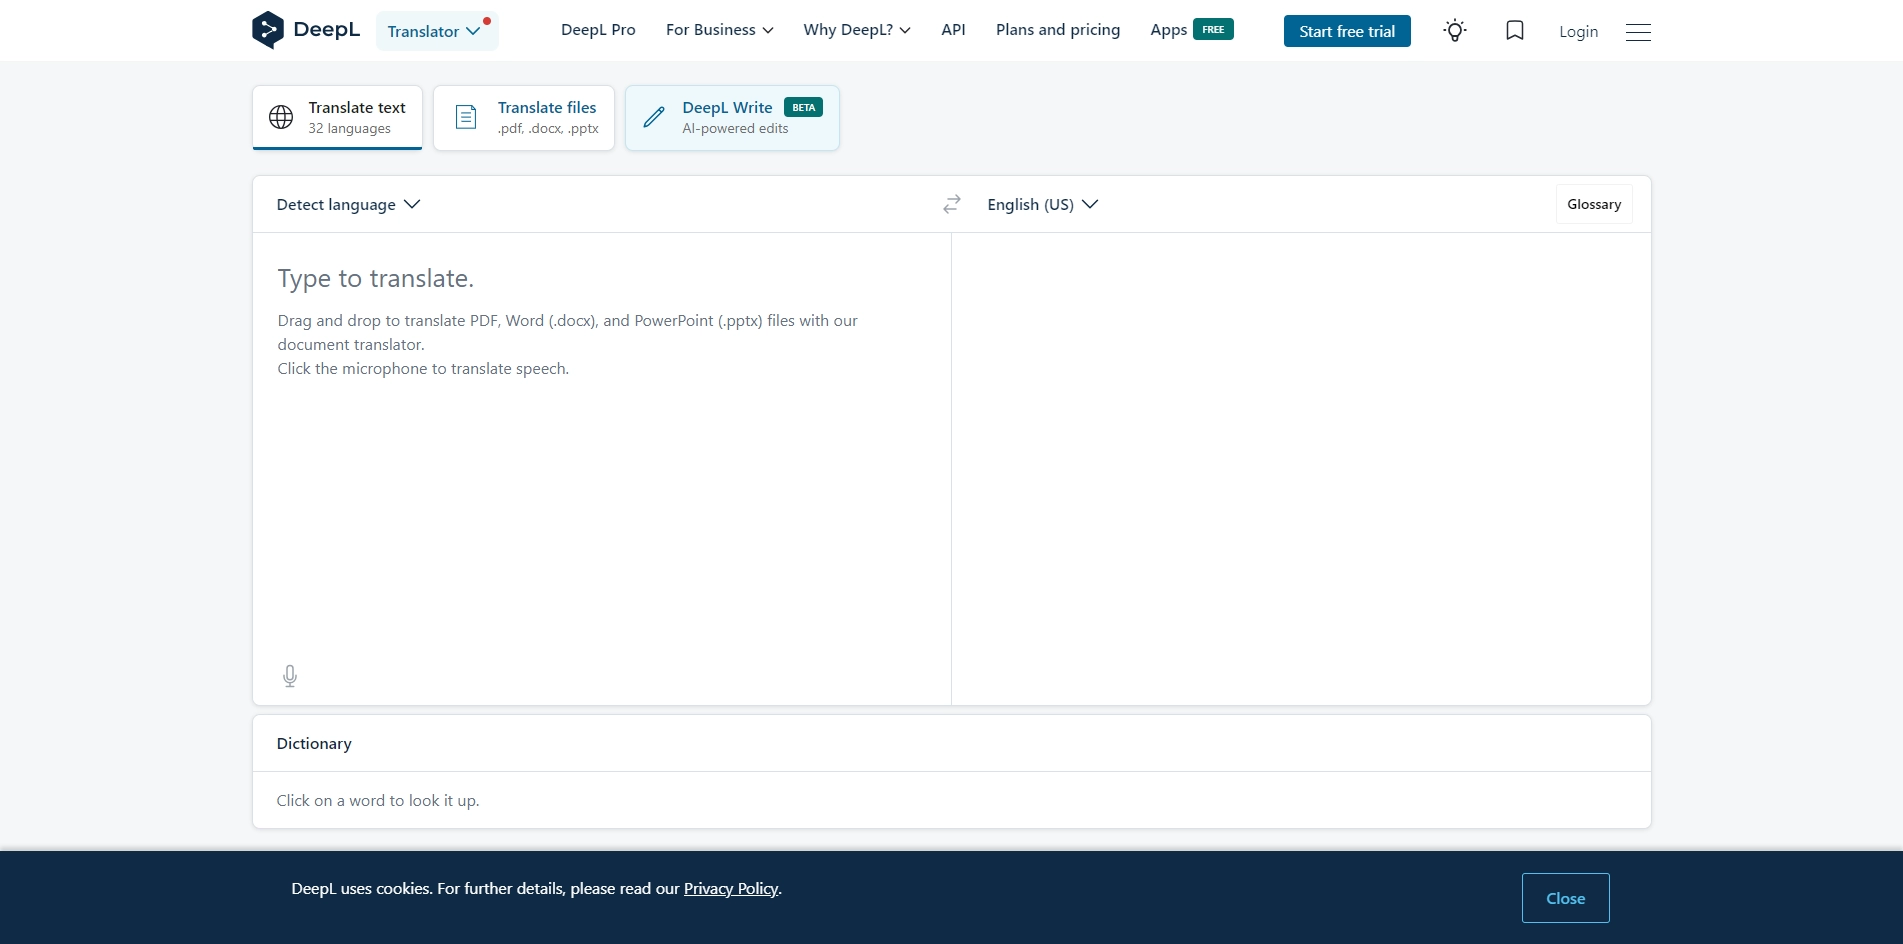
Task: Expand the Detect language dropdown
Action: [x=348, y=204]
